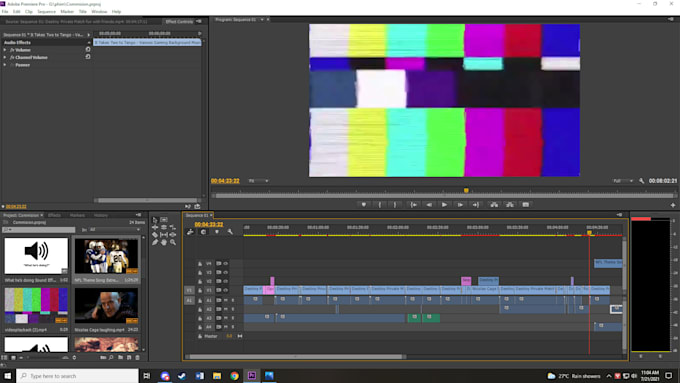
Task: Open the Full playback resolution dropdown
Action: (x=623, y=181)
